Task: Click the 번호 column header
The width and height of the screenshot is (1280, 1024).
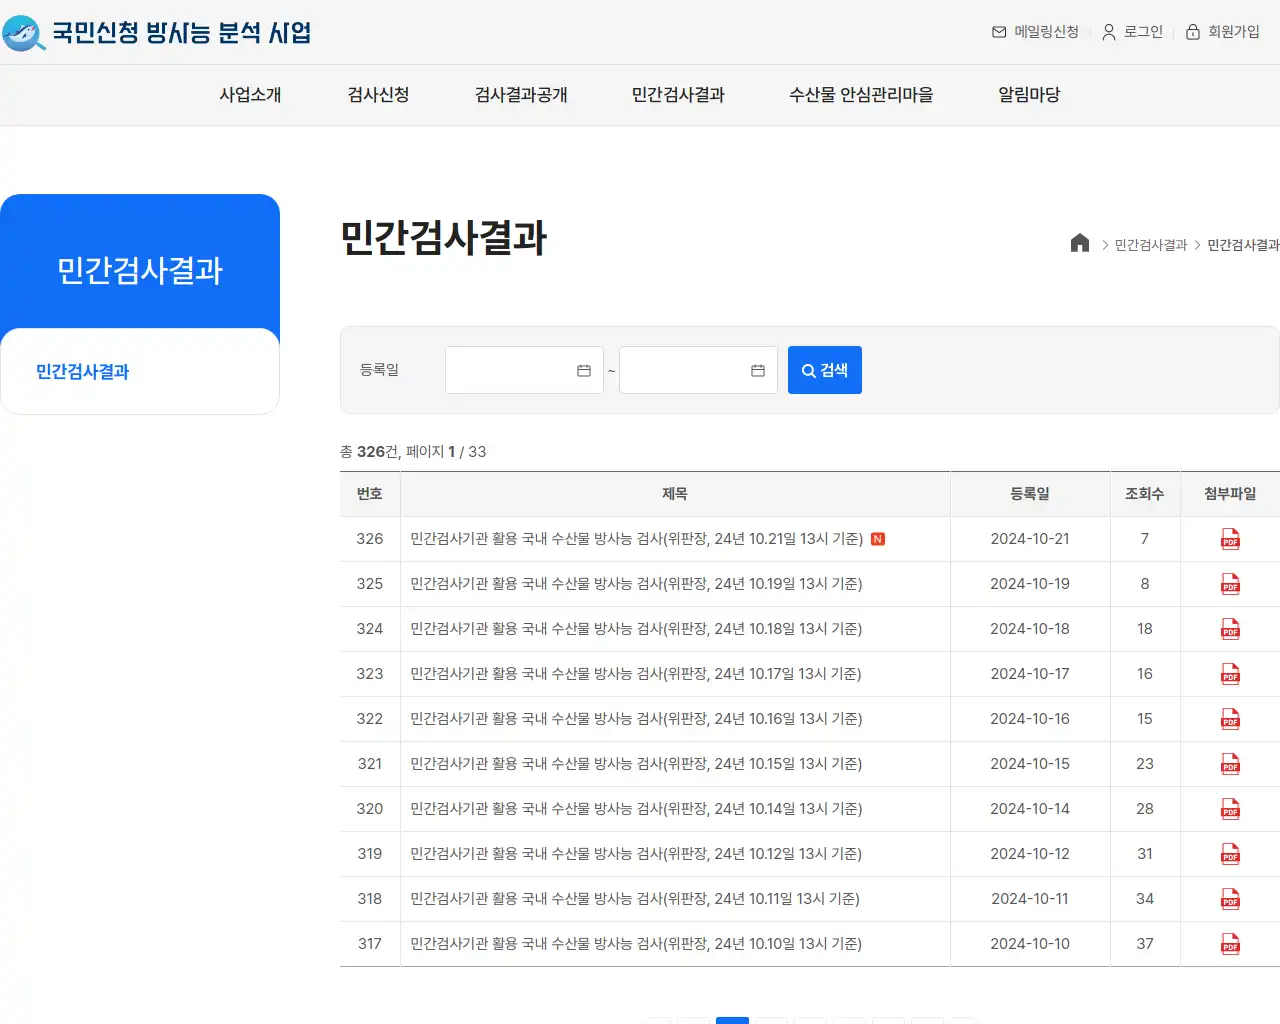Action: pos(370,494)
